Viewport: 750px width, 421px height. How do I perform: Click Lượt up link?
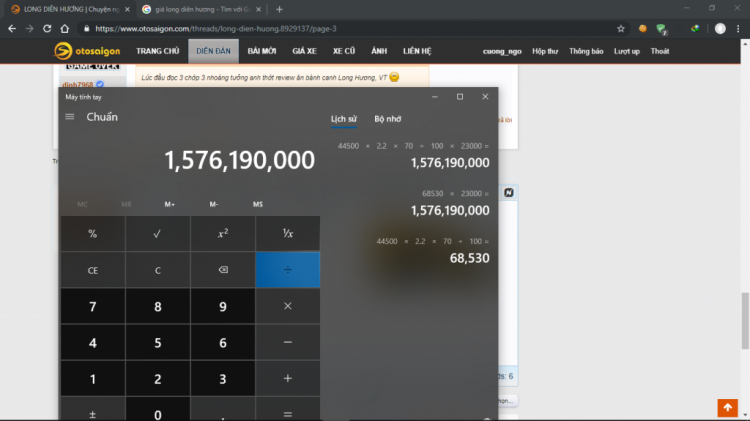point(627,51)
